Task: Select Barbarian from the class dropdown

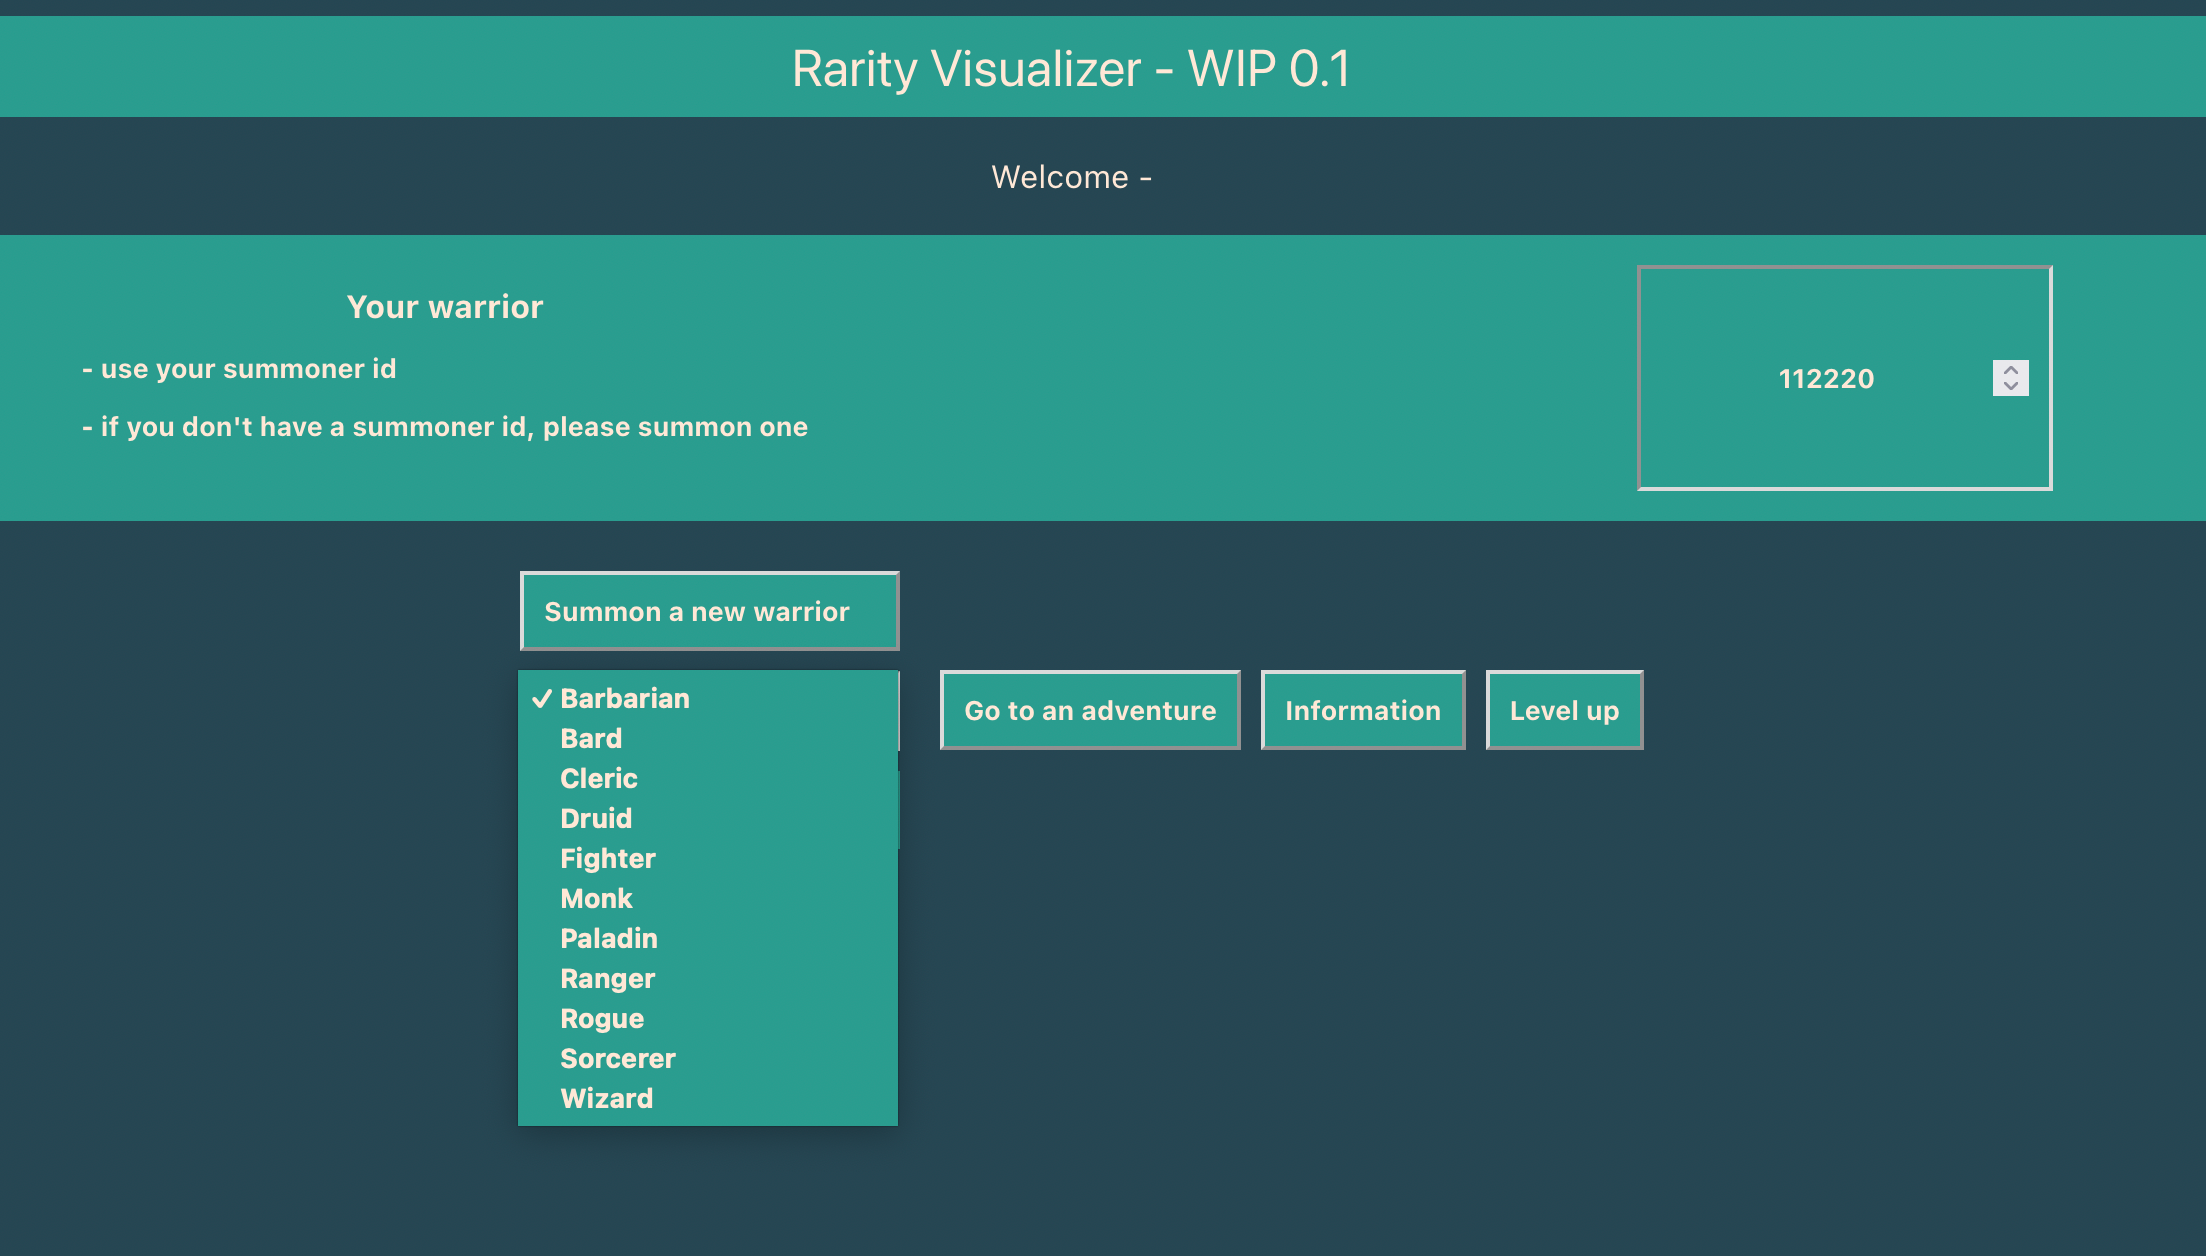Action: pos(624,698)
